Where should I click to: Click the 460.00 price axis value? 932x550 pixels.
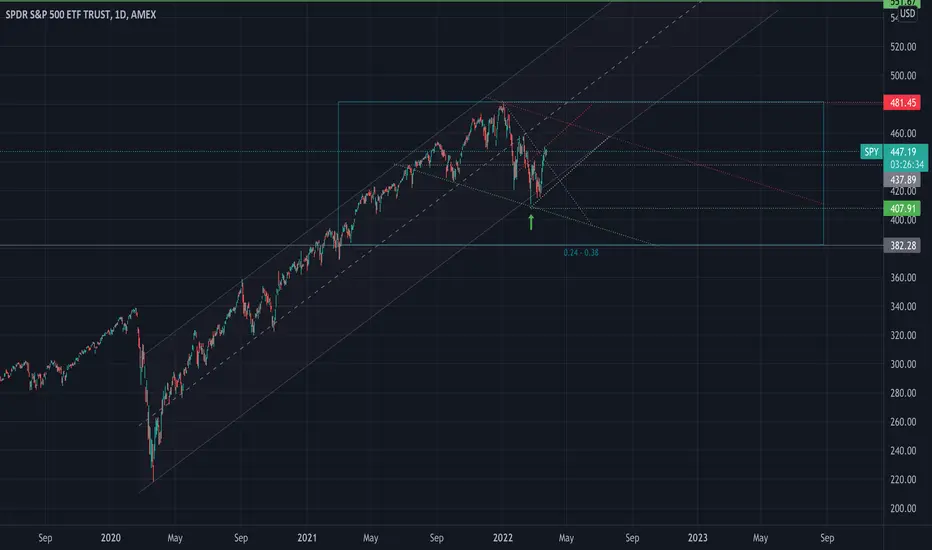click(903, 134)
